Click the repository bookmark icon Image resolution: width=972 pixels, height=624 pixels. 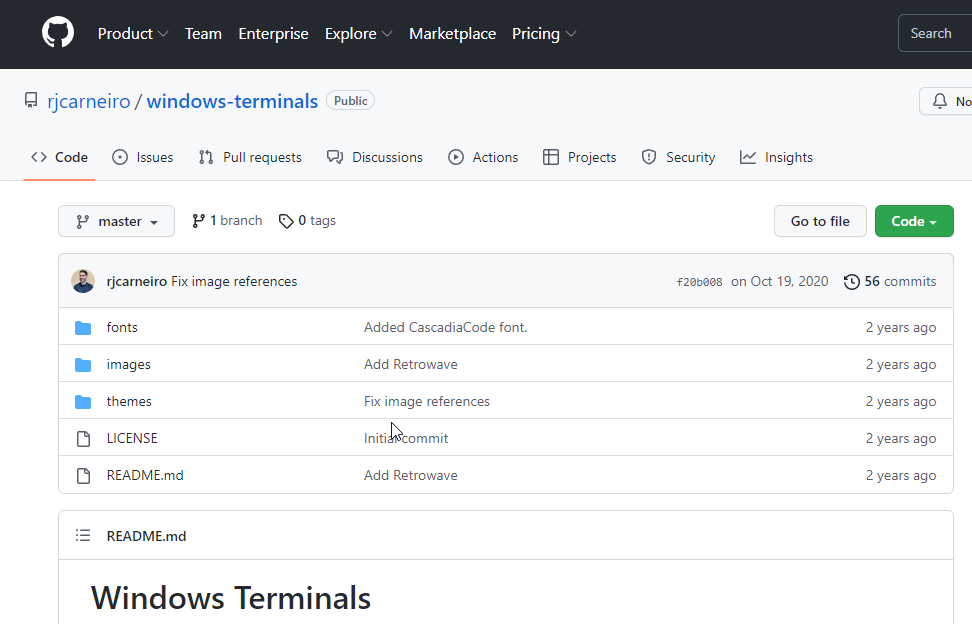click(30, 100)
